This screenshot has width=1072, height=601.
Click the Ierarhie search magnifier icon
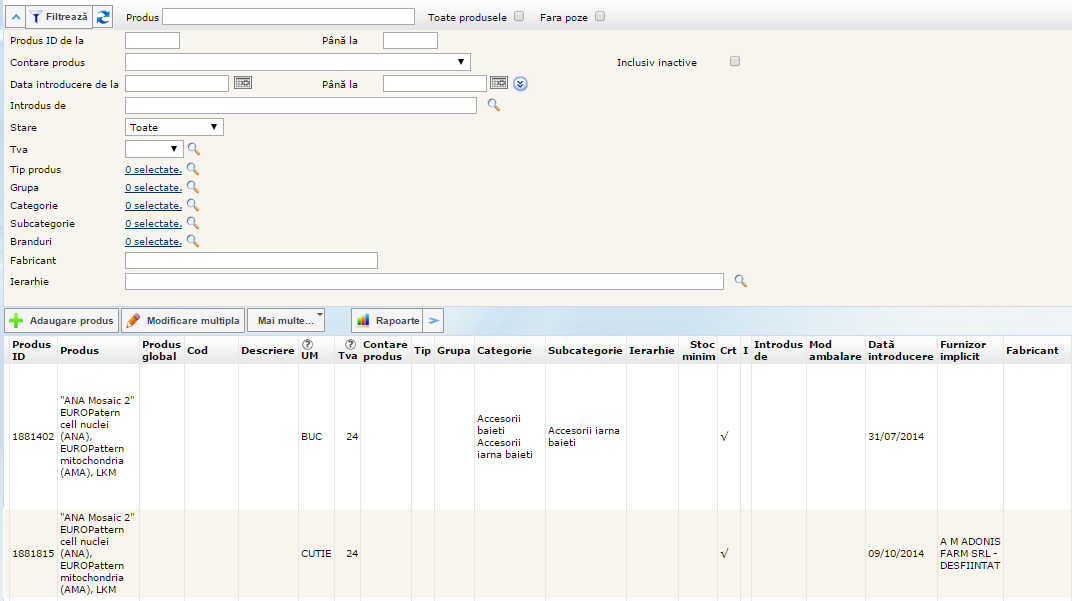click(740, 281)
